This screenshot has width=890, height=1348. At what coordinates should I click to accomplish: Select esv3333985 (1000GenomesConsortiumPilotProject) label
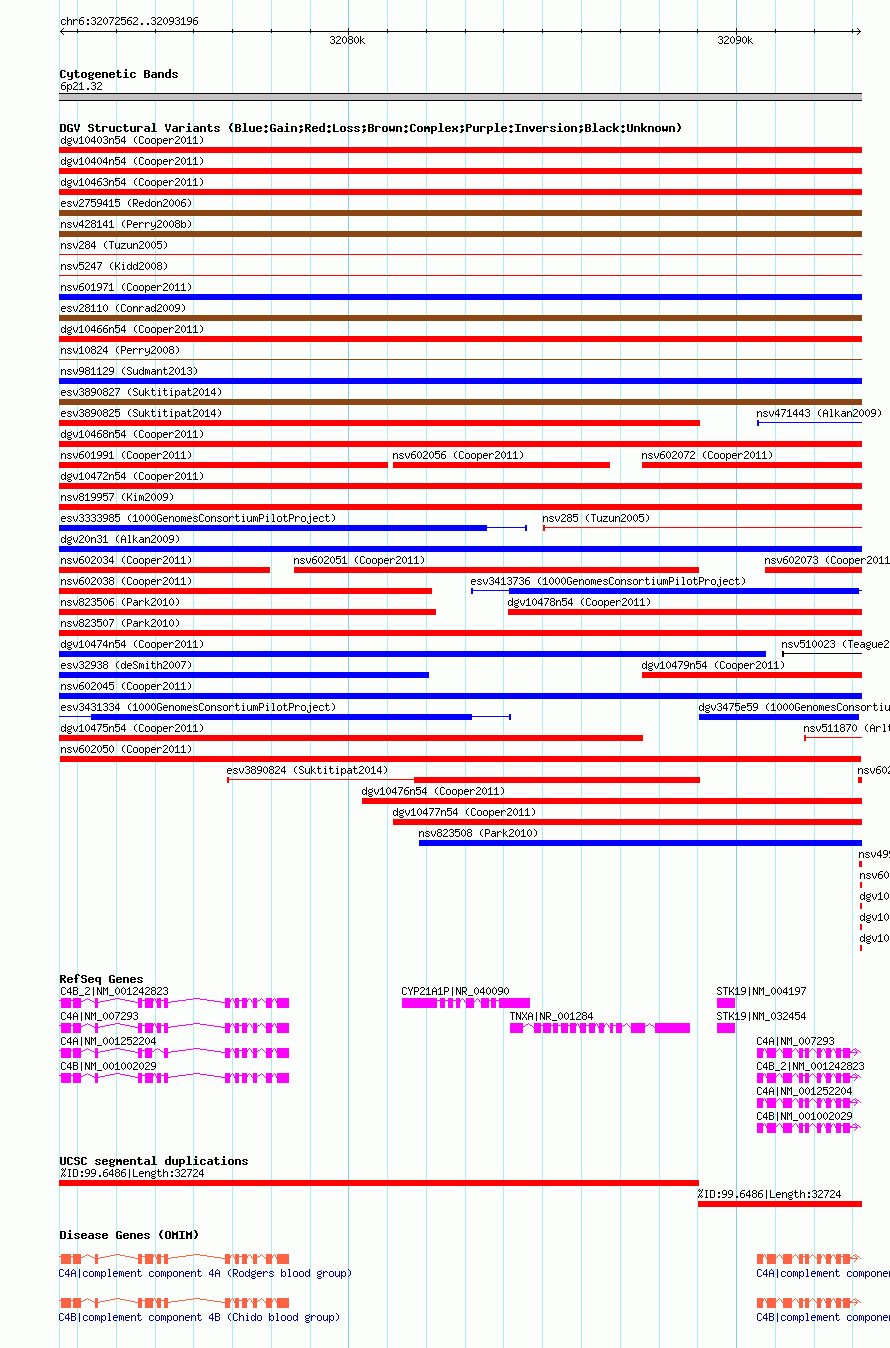click(x=198, y=518)
